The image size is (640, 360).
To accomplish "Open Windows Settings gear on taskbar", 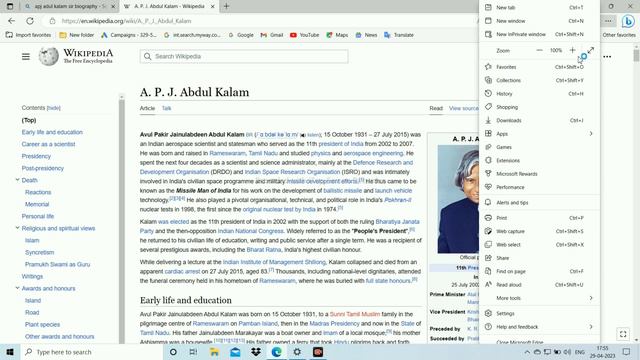I will [x=297, y=352].
